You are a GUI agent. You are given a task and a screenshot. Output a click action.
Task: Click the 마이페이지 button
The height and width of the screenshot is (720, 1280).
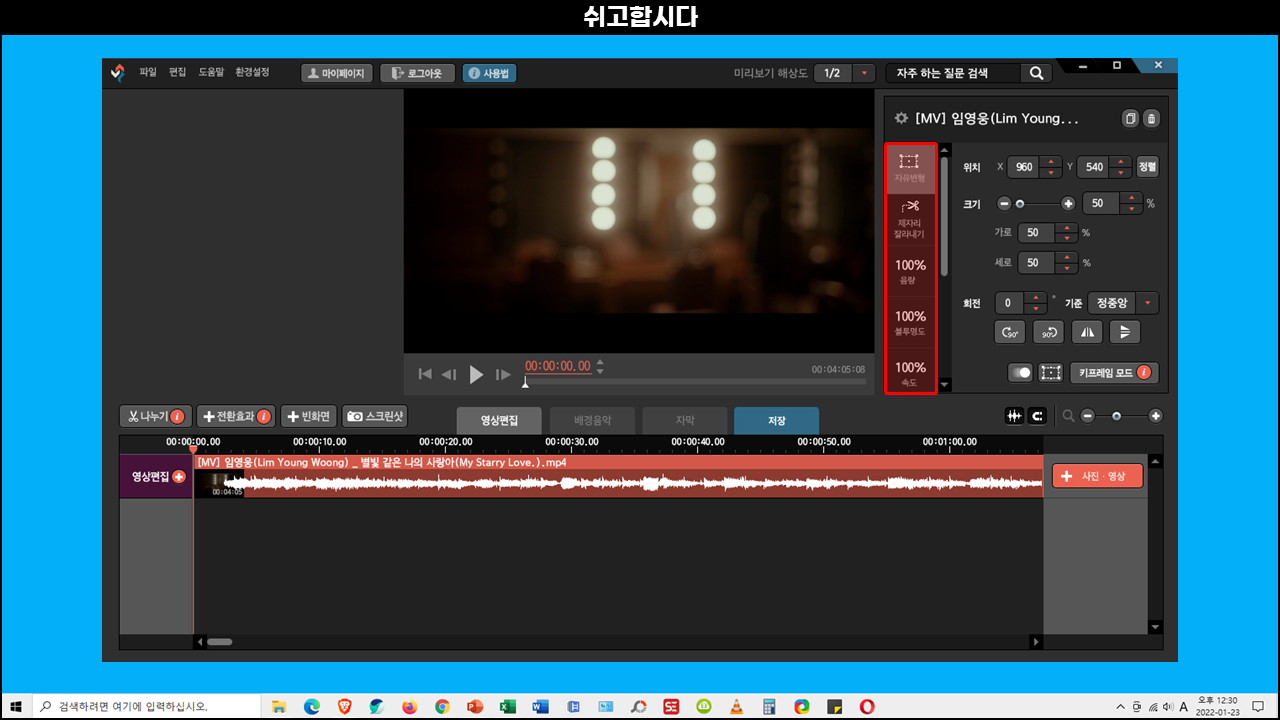pos(337,73)
